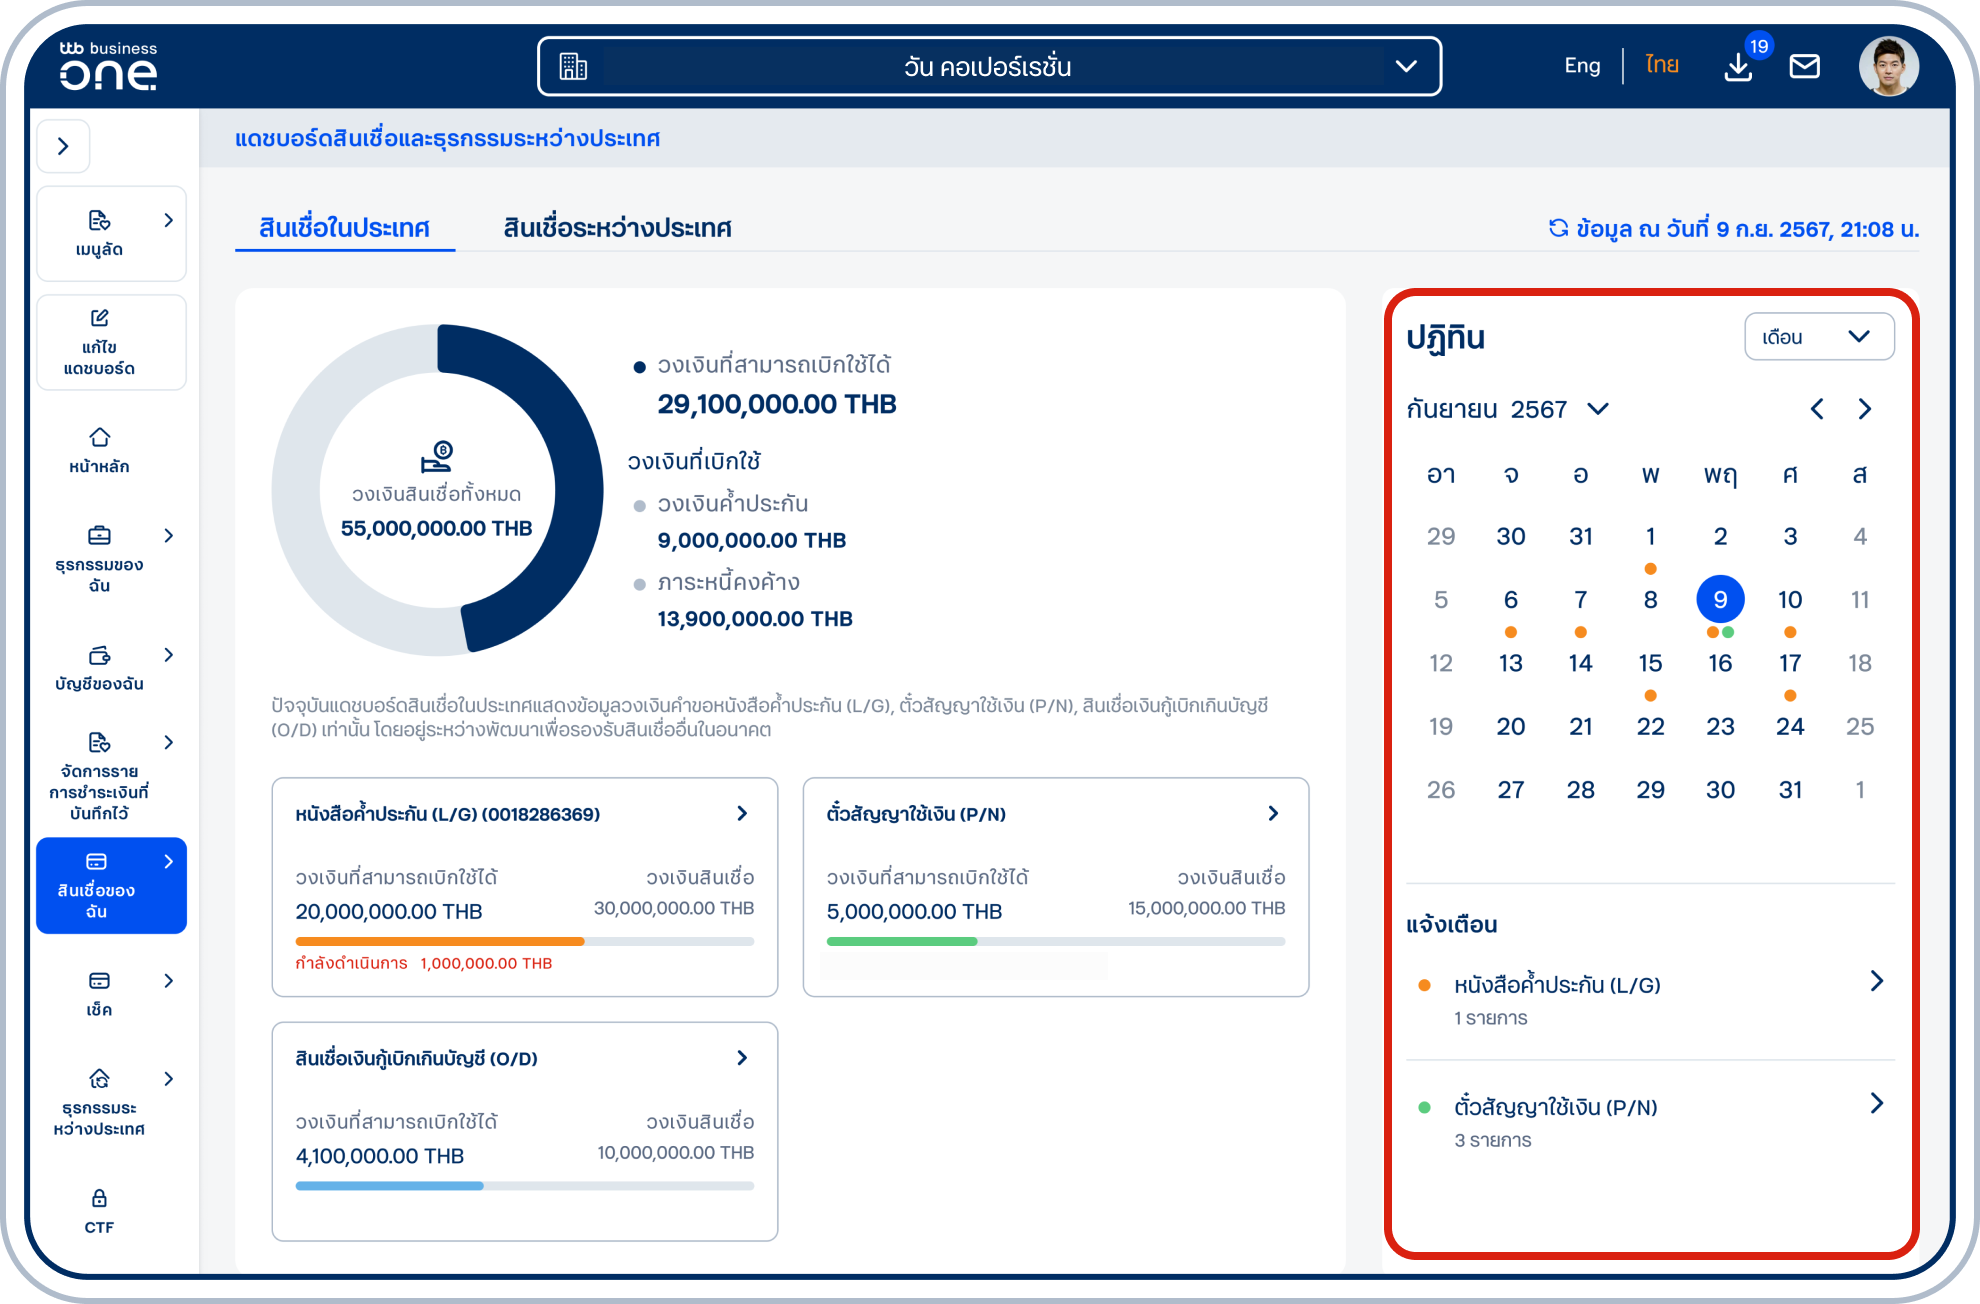This screenshot has height=1304, width=1980.
Task: Expand the sidebar with arrow button
Action: (63, 147)
